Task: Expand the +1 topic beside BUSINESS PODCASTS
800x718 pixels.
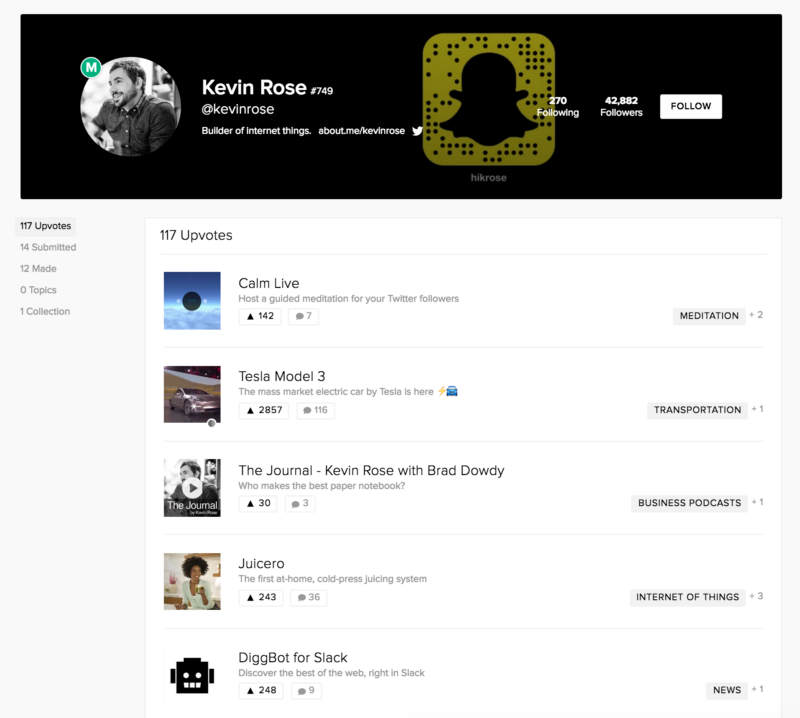Action: pos(758,502)
